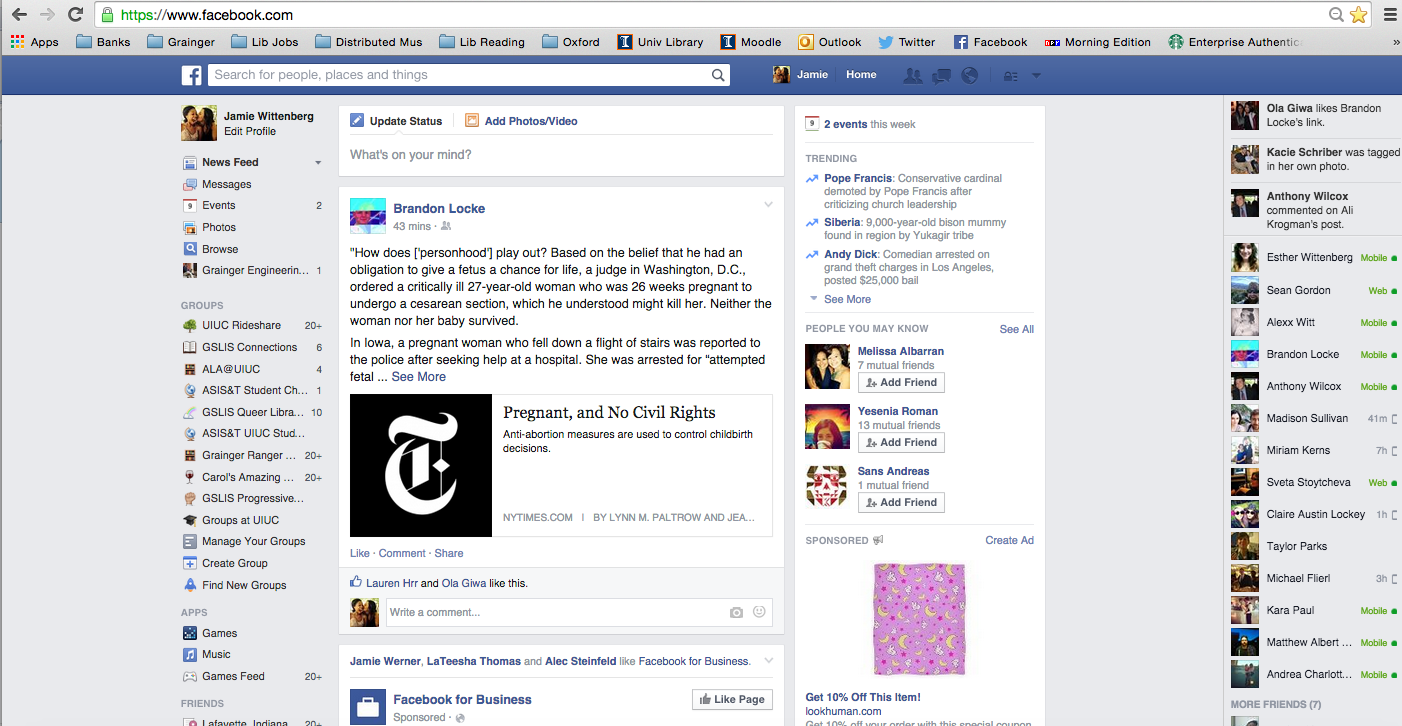Image resolution: width=1402 pixels, height=726 pixels.
Task: Click See All in People You May Know
Action: click(x=1017, y=329)
